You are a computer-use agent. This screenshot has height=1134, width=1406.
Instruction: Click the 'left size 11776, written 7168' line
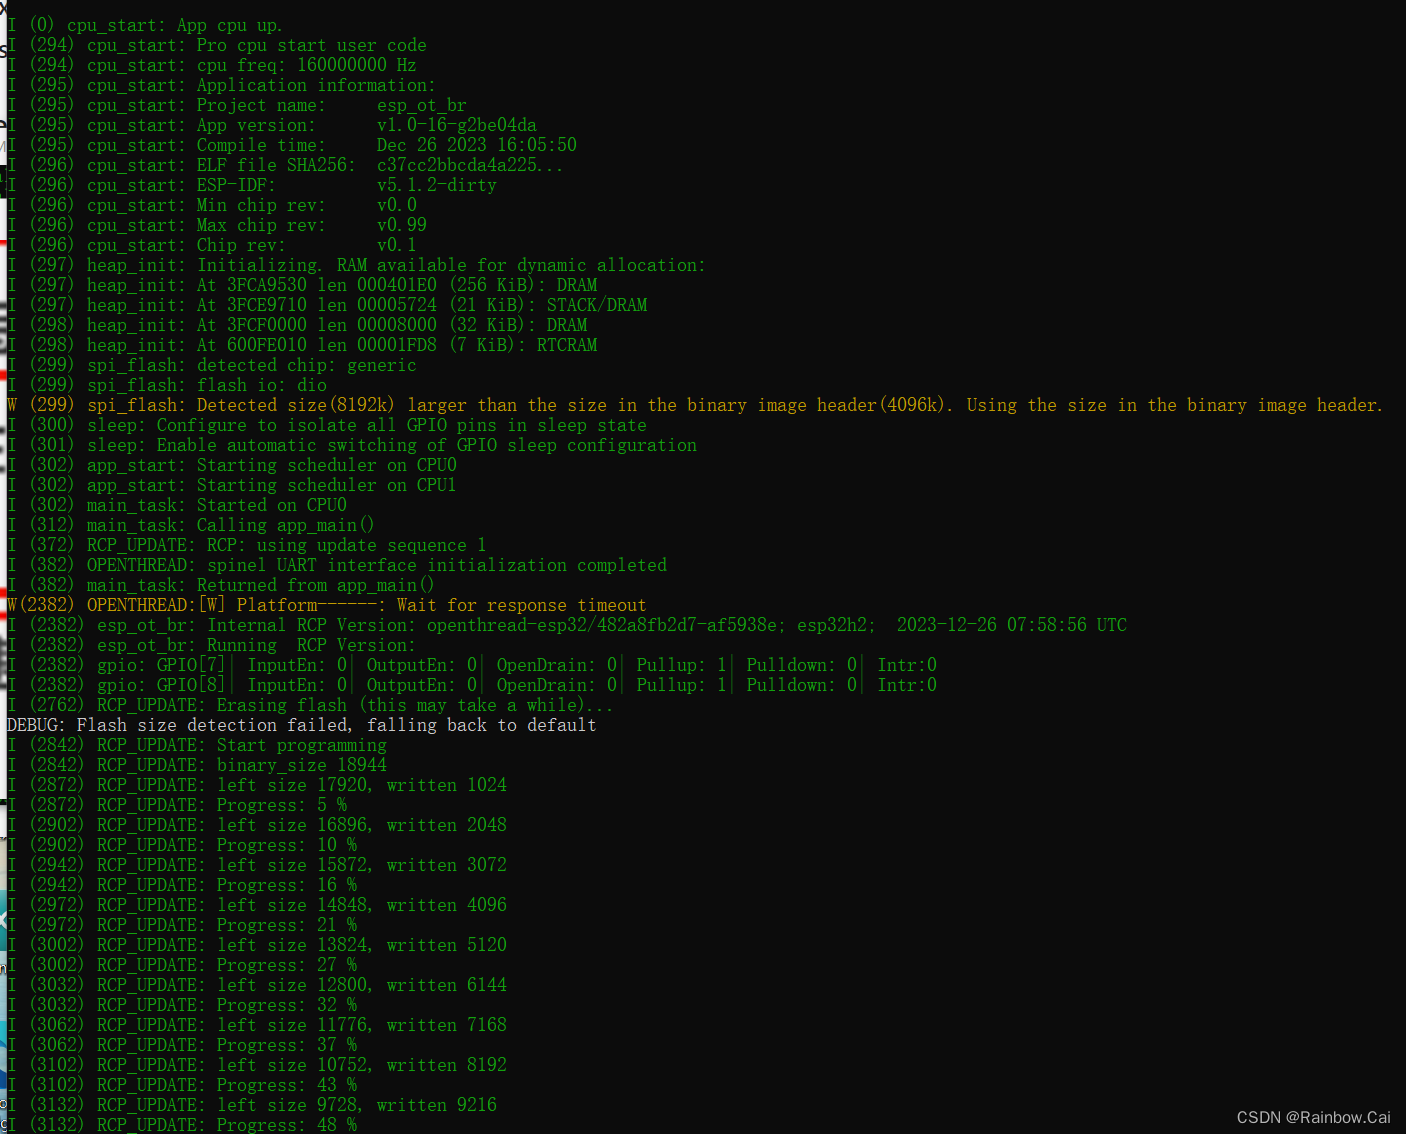pos(257,1025)
